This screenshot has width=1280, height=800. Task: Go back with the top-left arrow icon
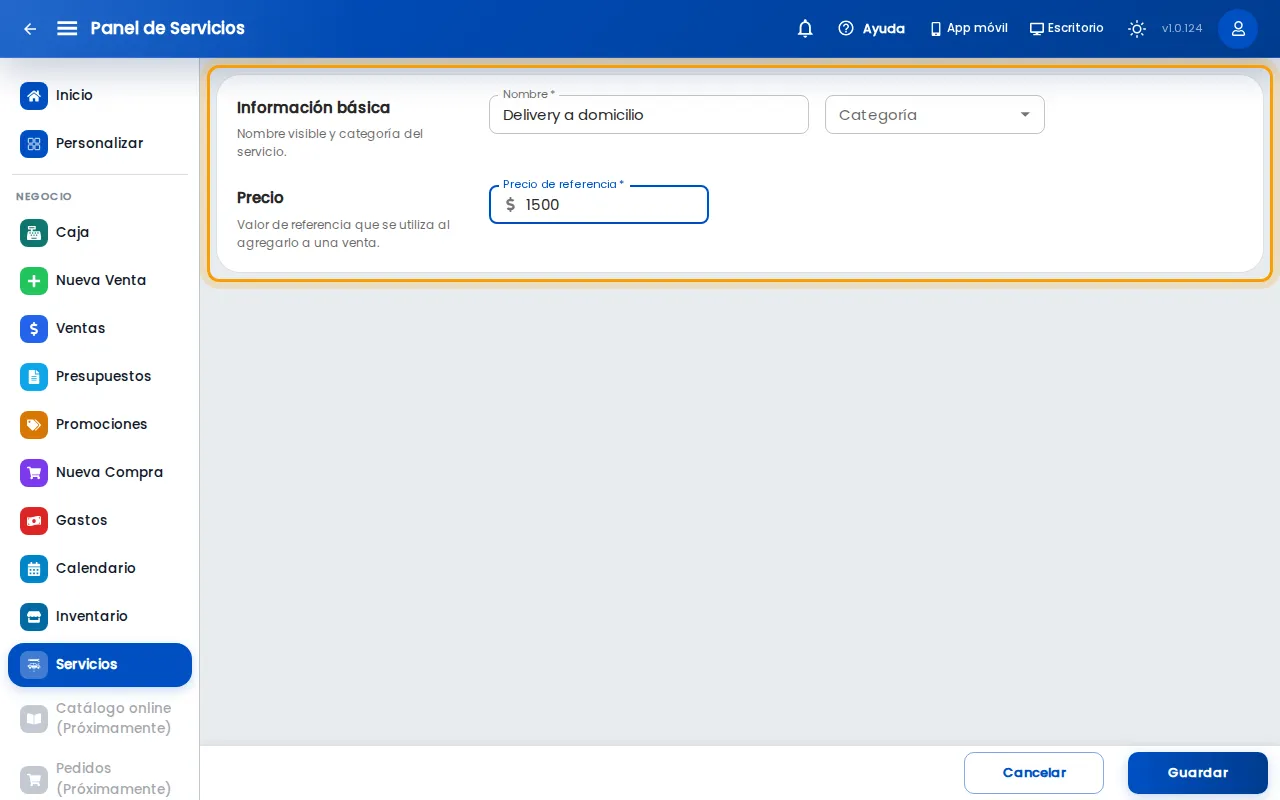30,28
